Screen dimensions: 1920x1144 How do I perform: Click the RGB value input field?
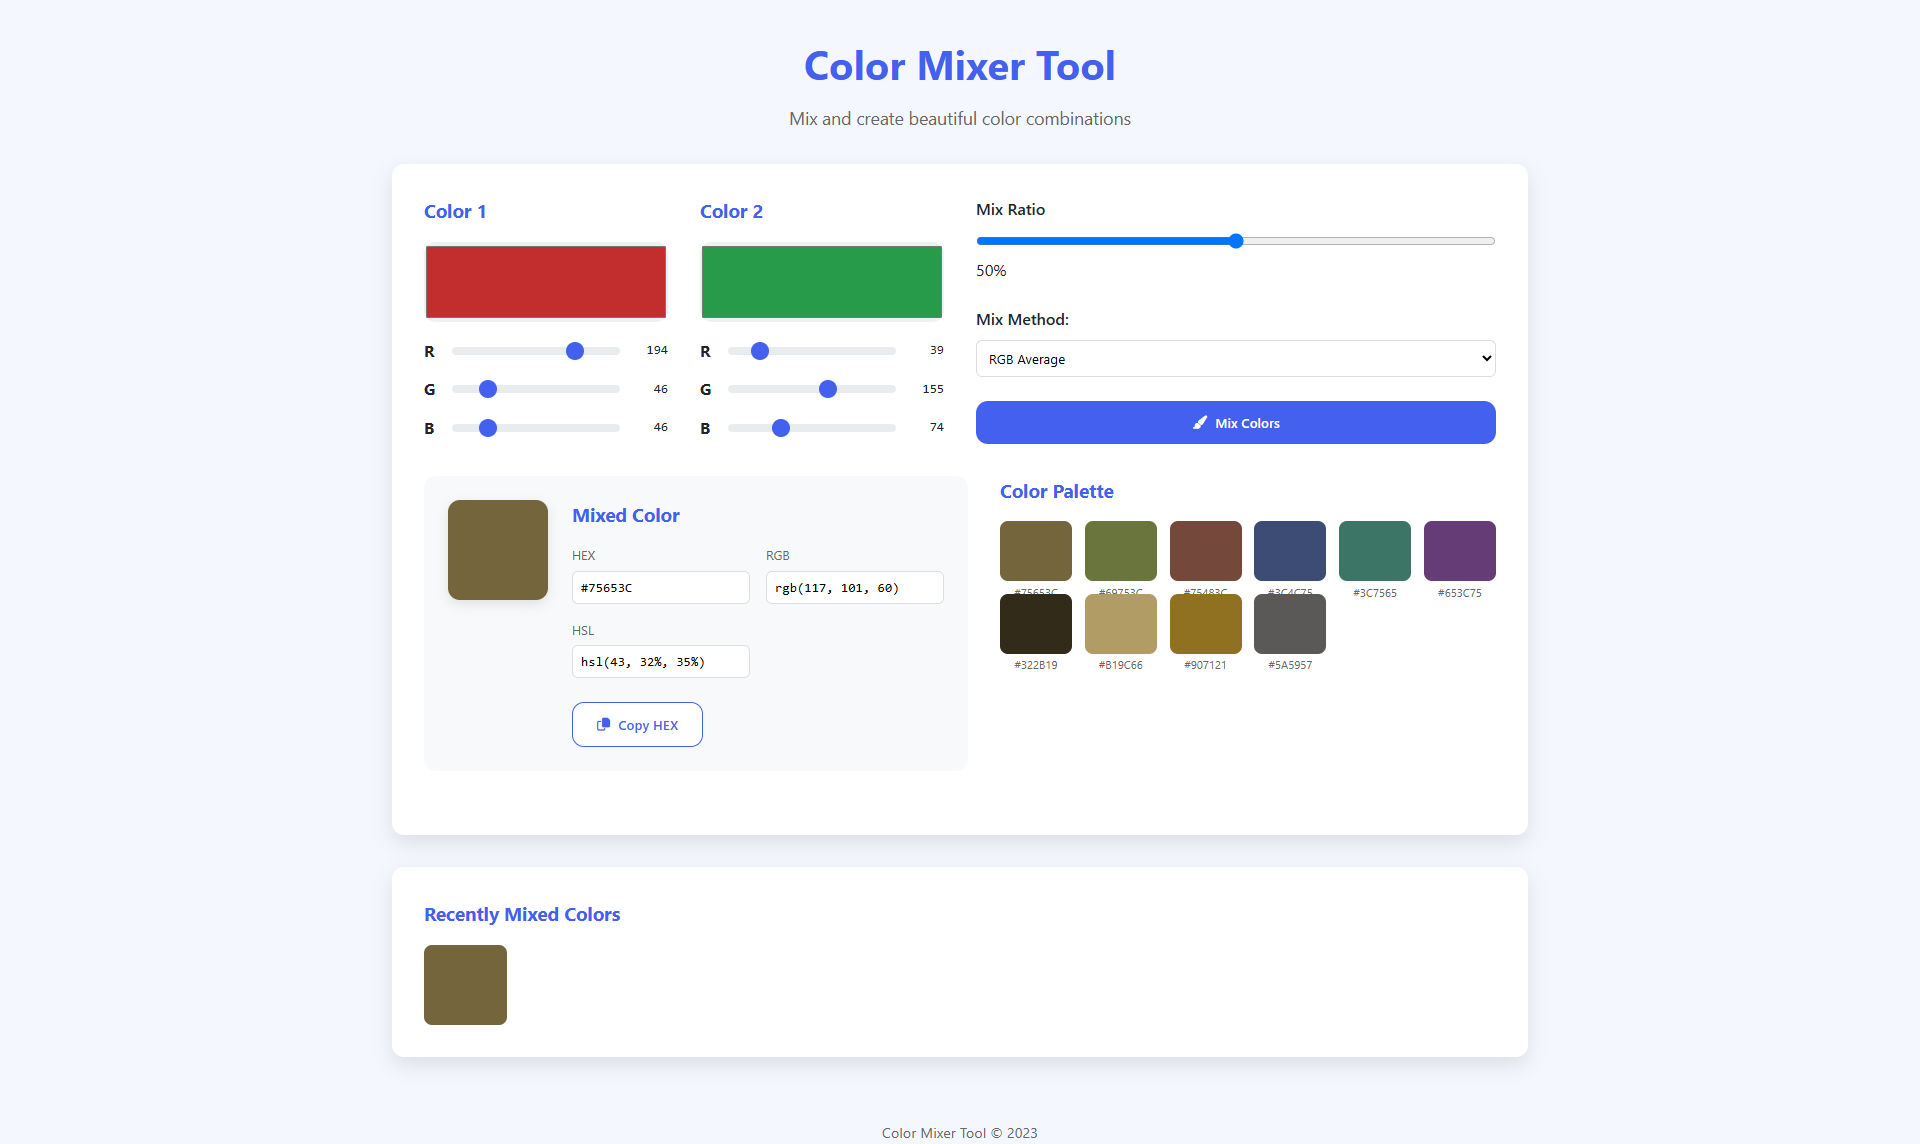(854, 588)
